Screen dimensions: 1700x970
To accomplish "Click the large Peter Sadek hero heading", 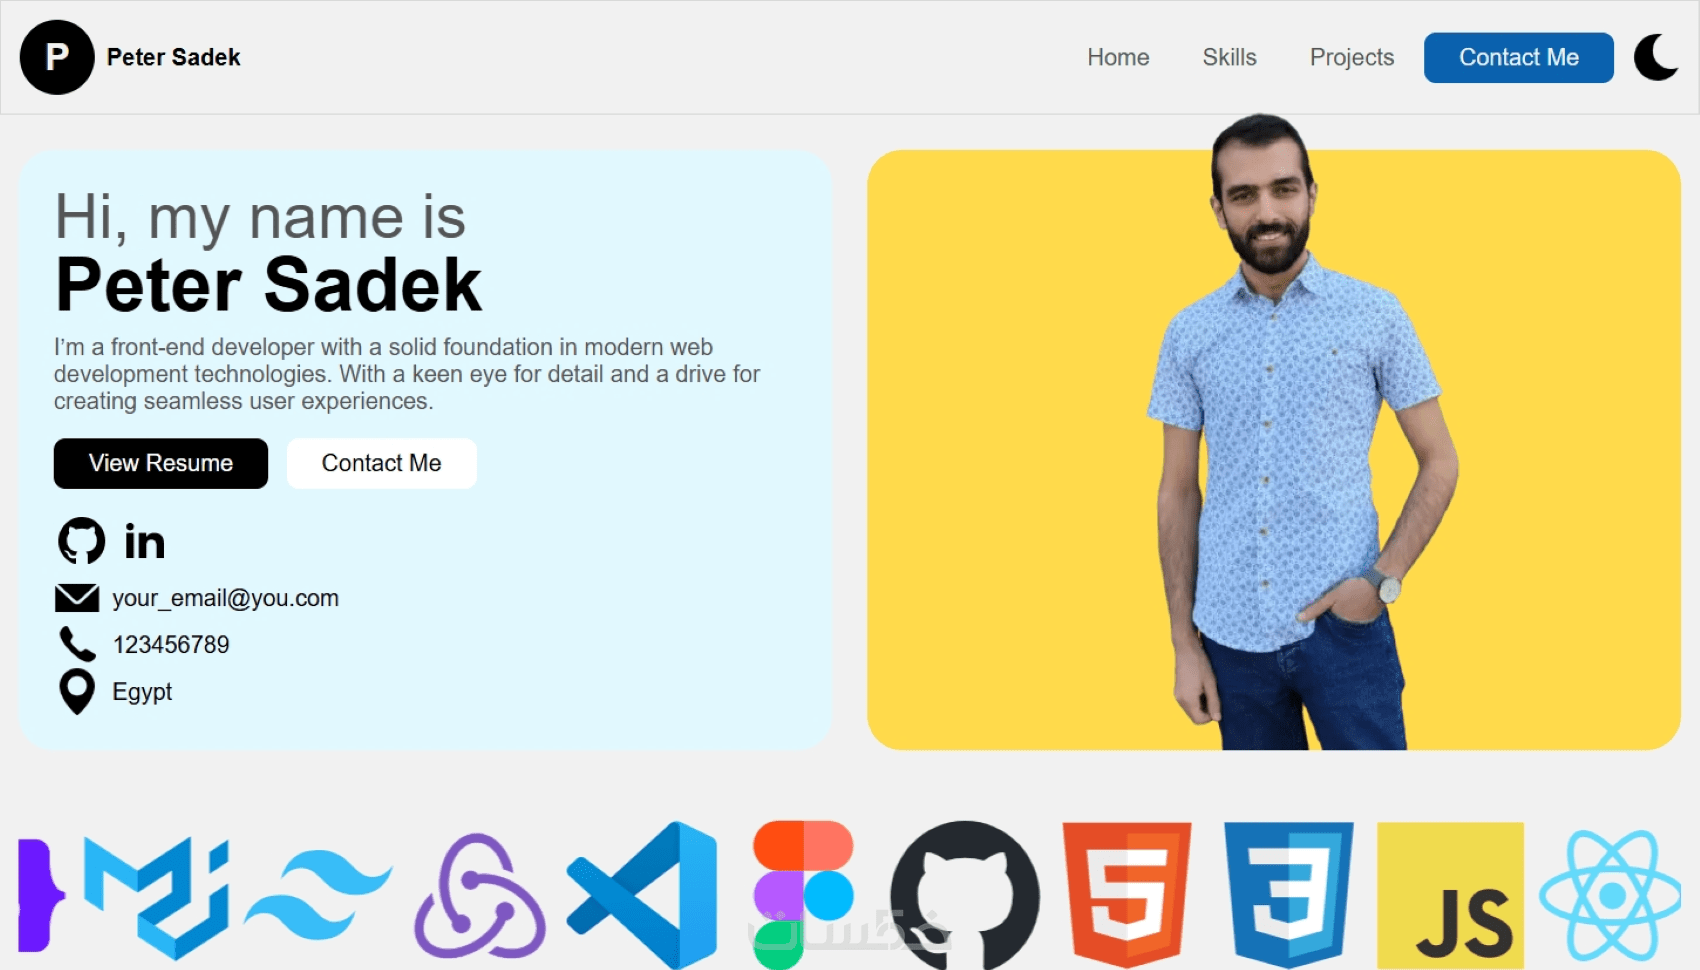I will [x=269, y=285].
